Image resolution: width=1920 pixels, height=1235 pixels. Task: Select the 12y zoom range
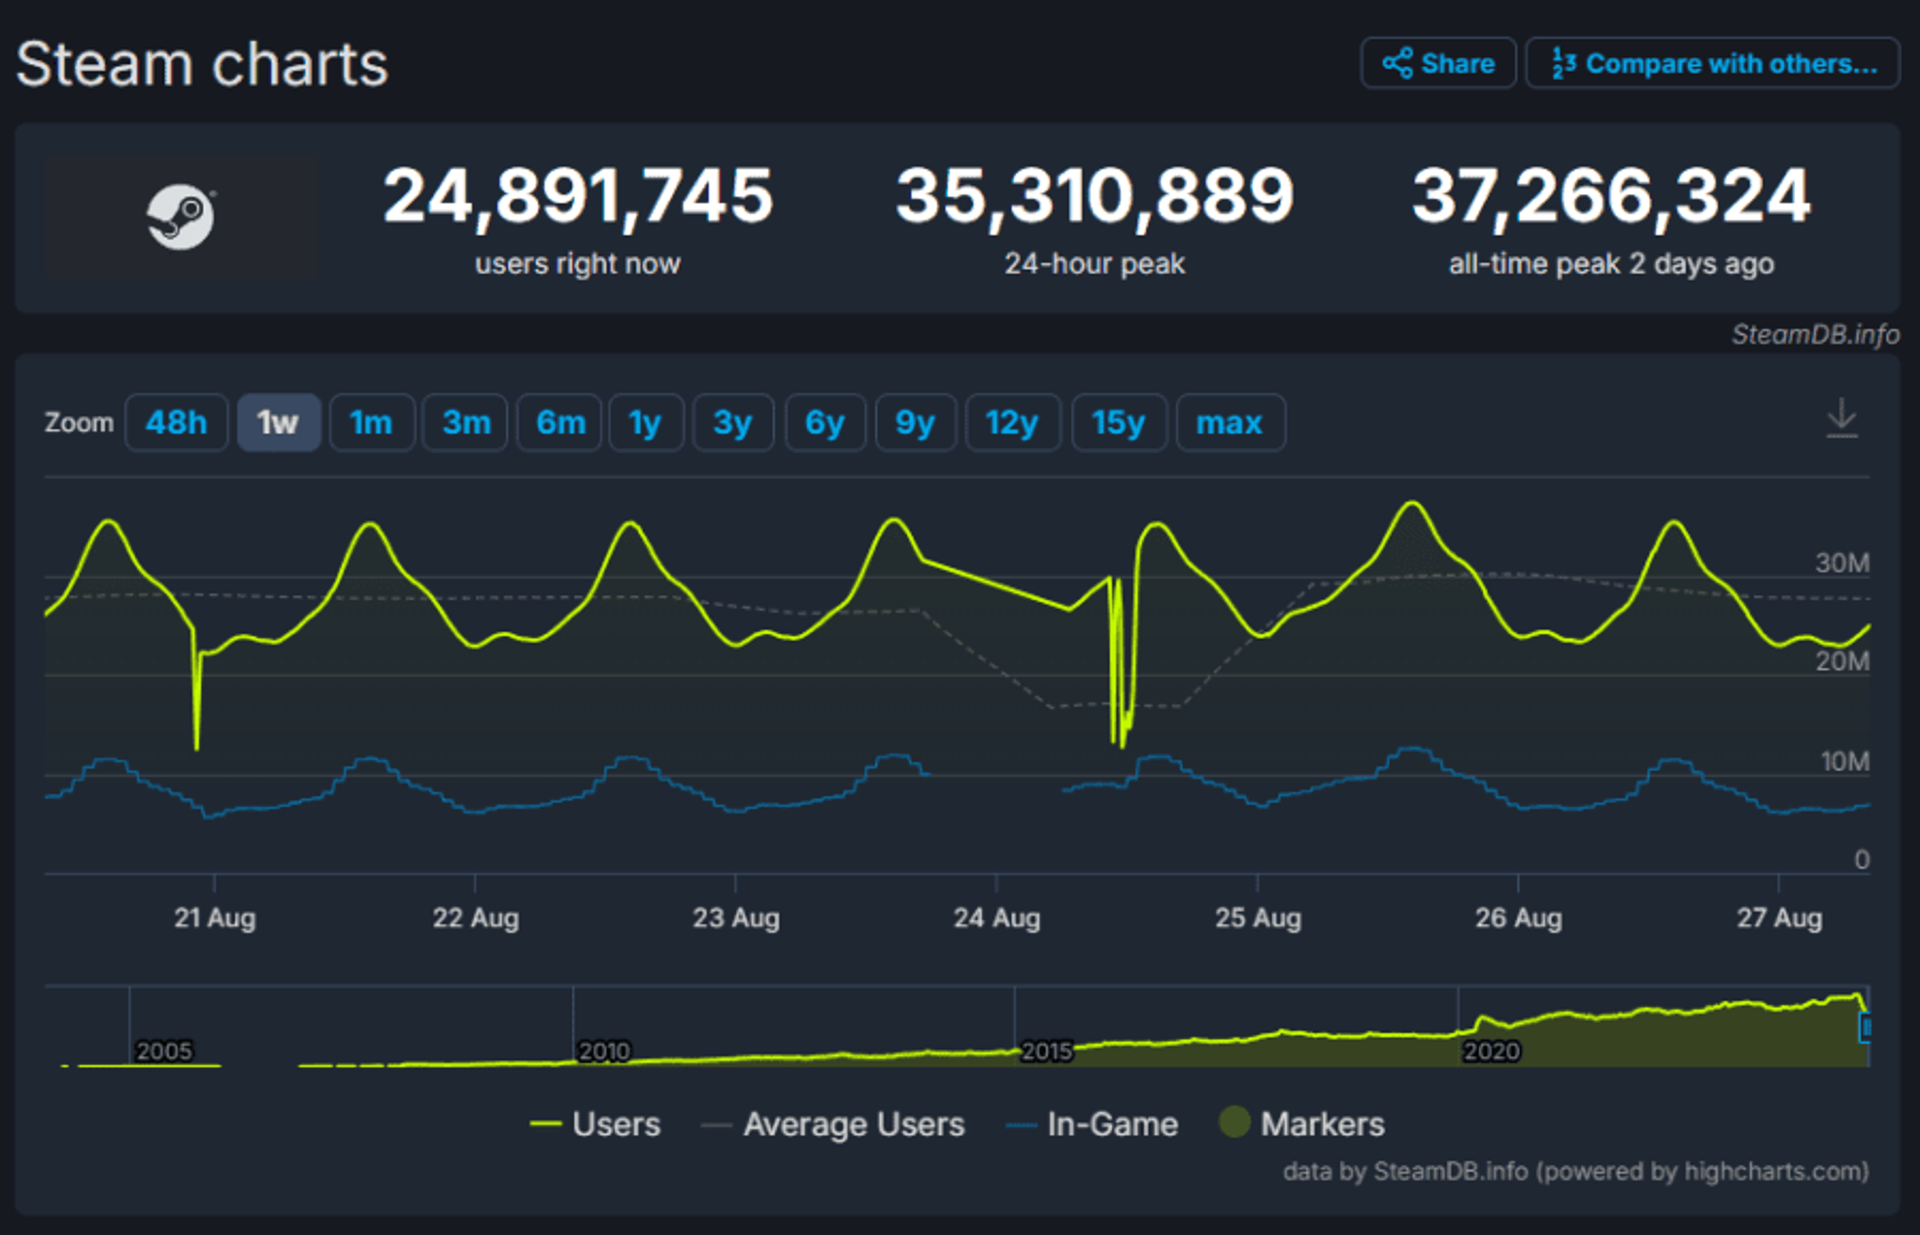(x=1012, y=423)
